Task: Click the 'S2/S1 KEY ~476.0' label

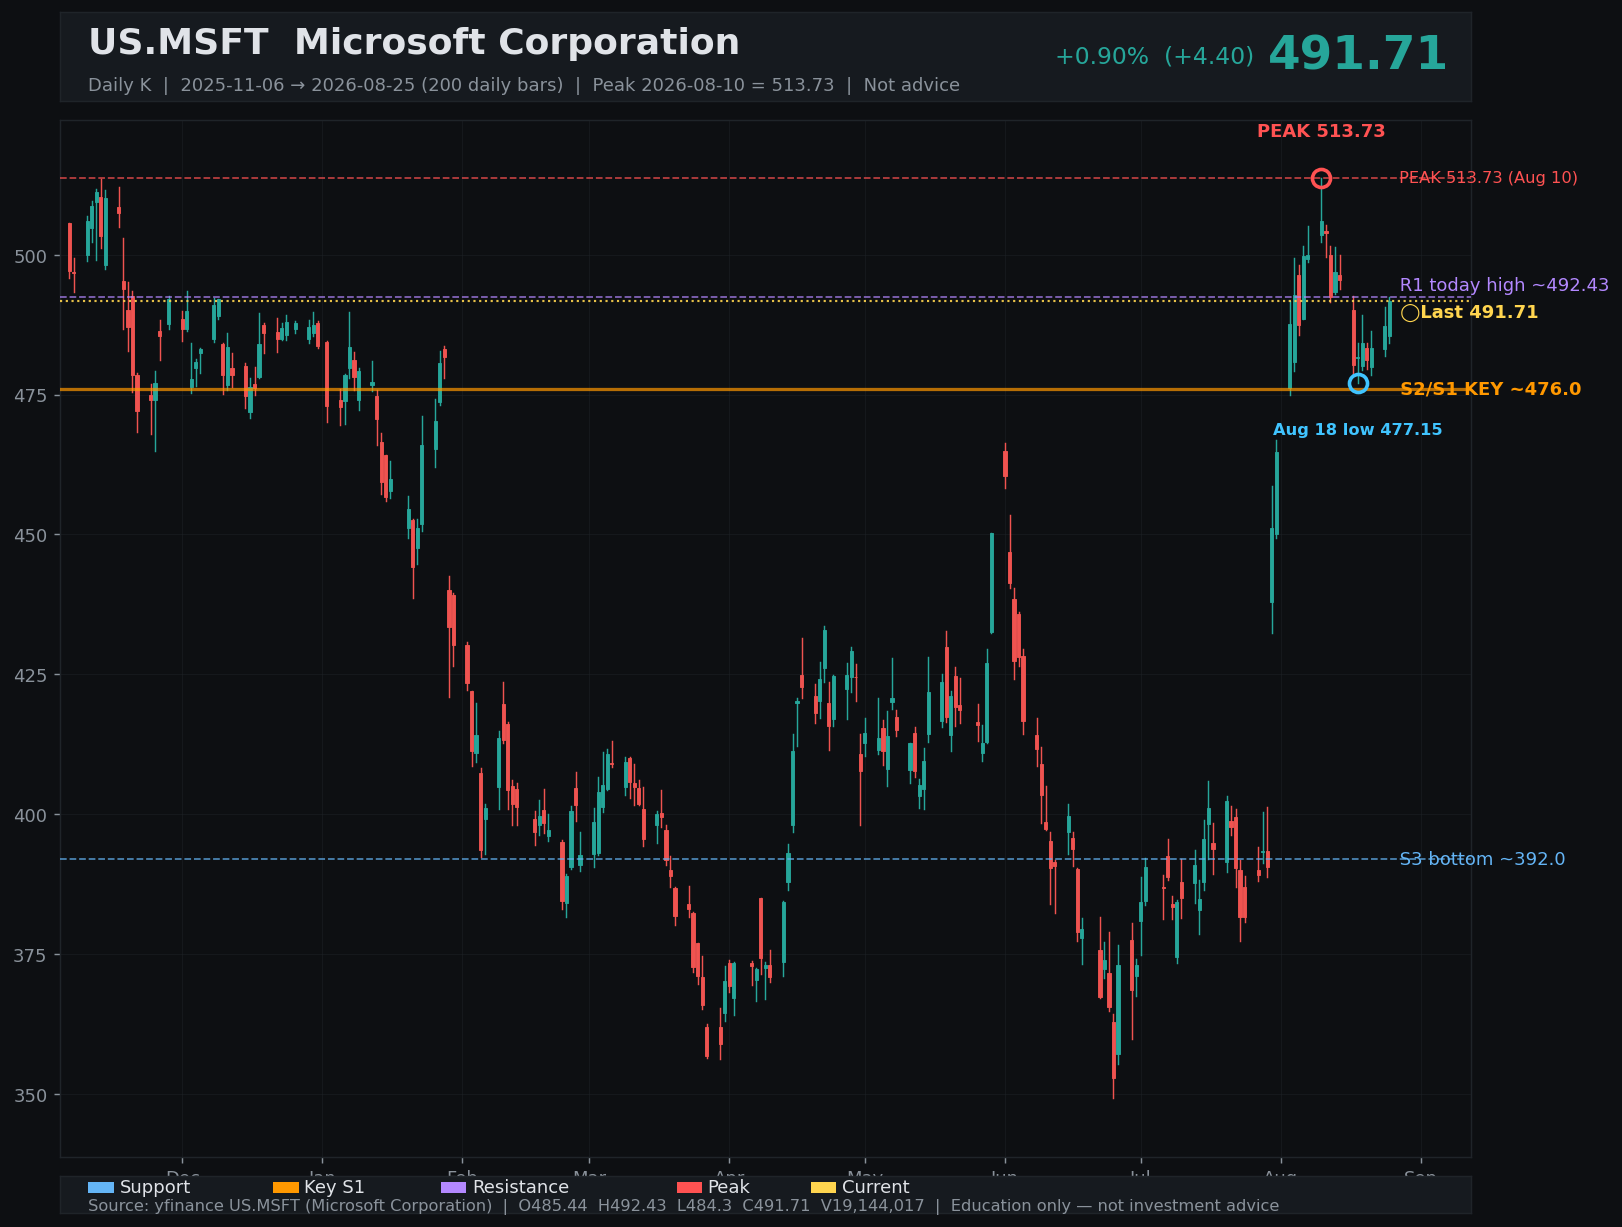Action: (x=1491, y=389)
